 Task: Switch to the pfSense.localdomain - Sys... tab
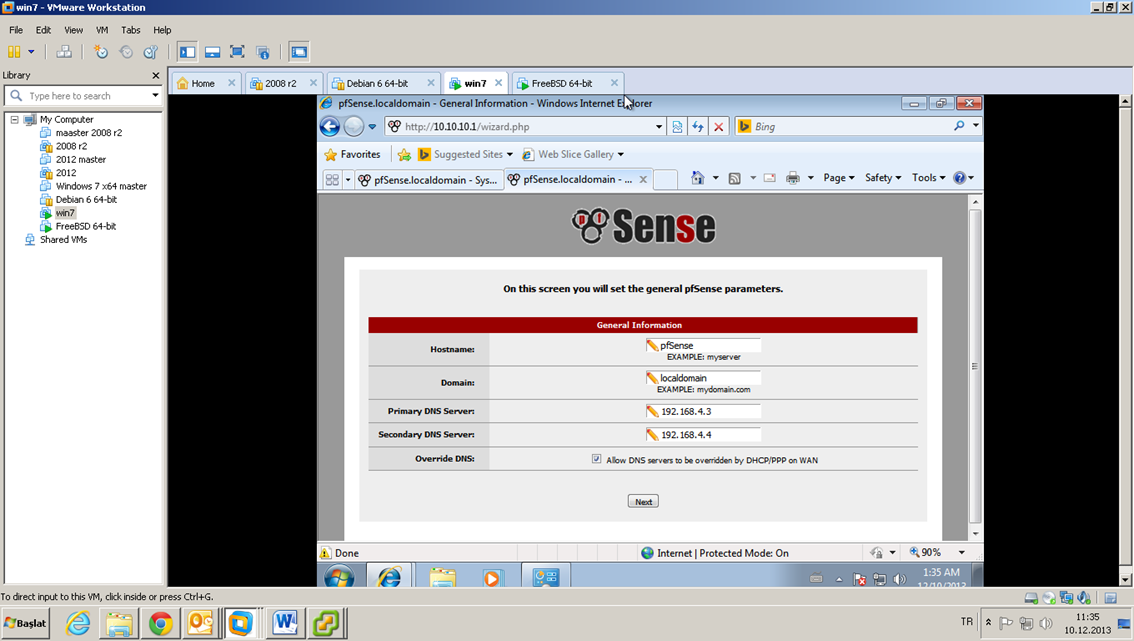[x=428, y=179]
